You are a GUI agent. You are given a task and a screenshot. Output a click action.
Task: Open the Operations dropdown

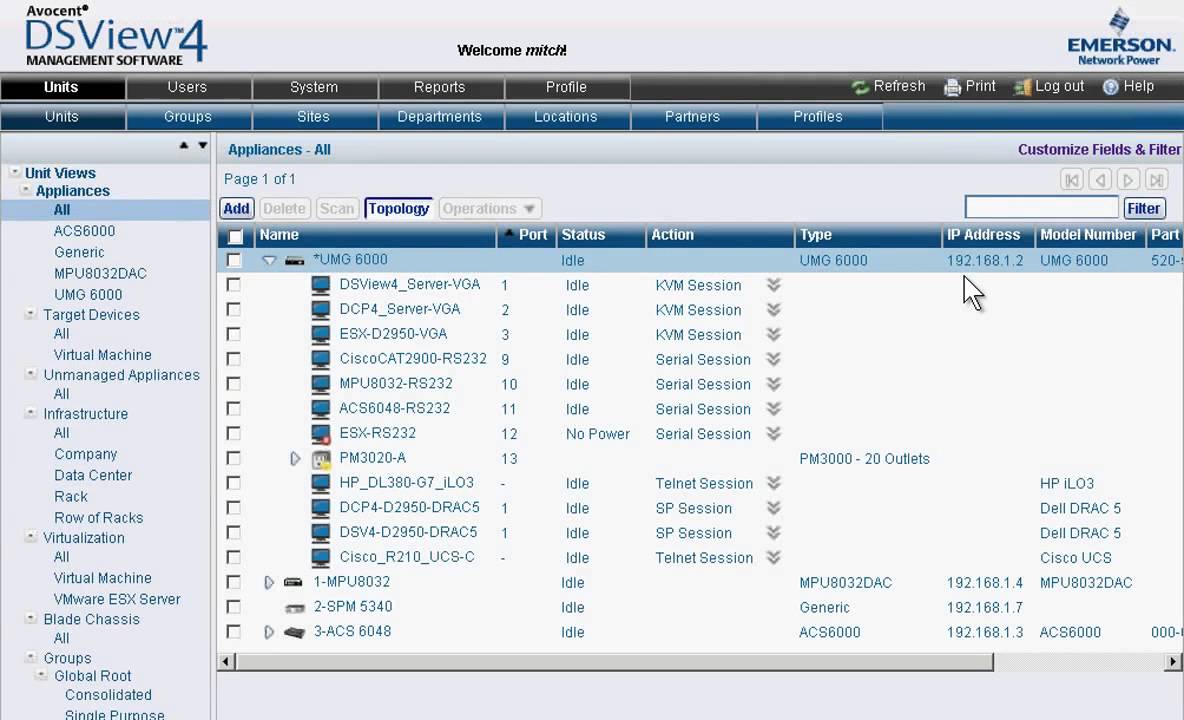489,208
